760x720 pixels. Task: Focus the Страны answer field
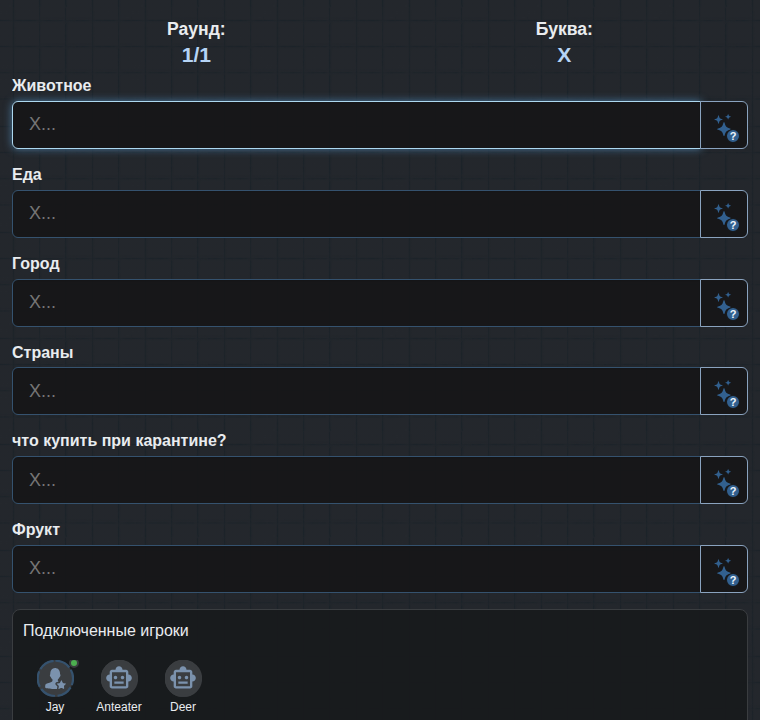point(356,391)
